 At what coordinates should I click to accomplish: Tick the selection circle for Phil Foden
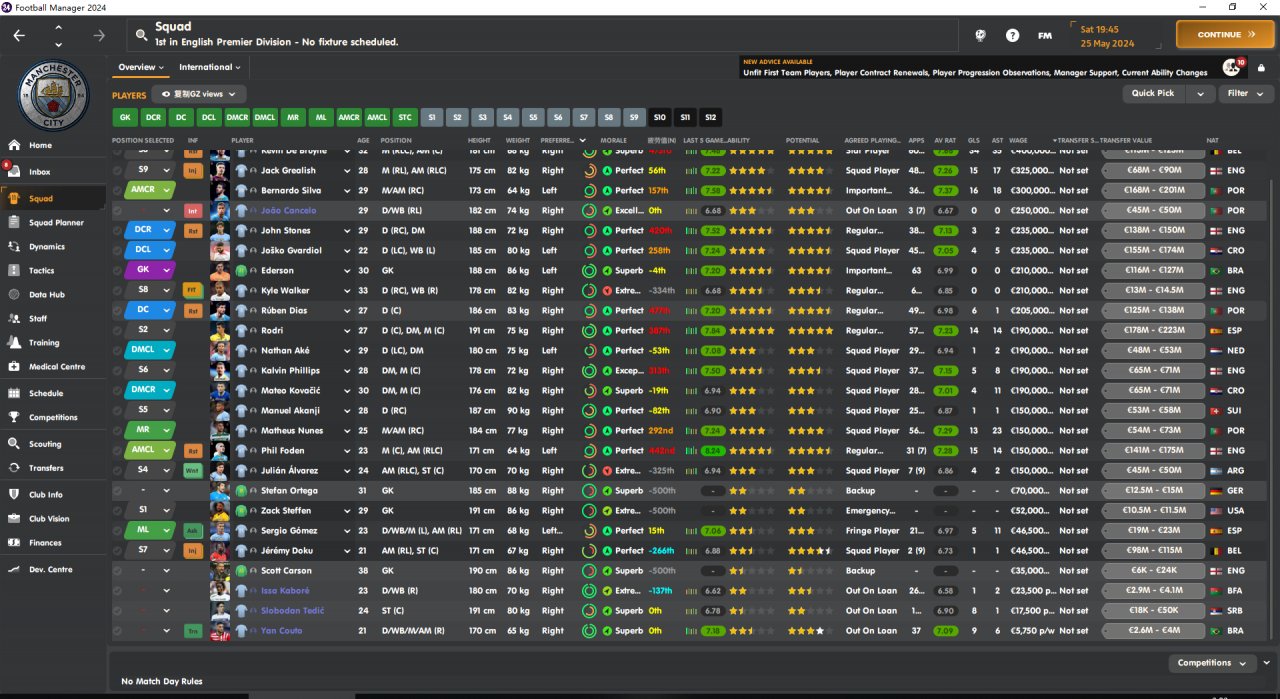click(118, 450)
